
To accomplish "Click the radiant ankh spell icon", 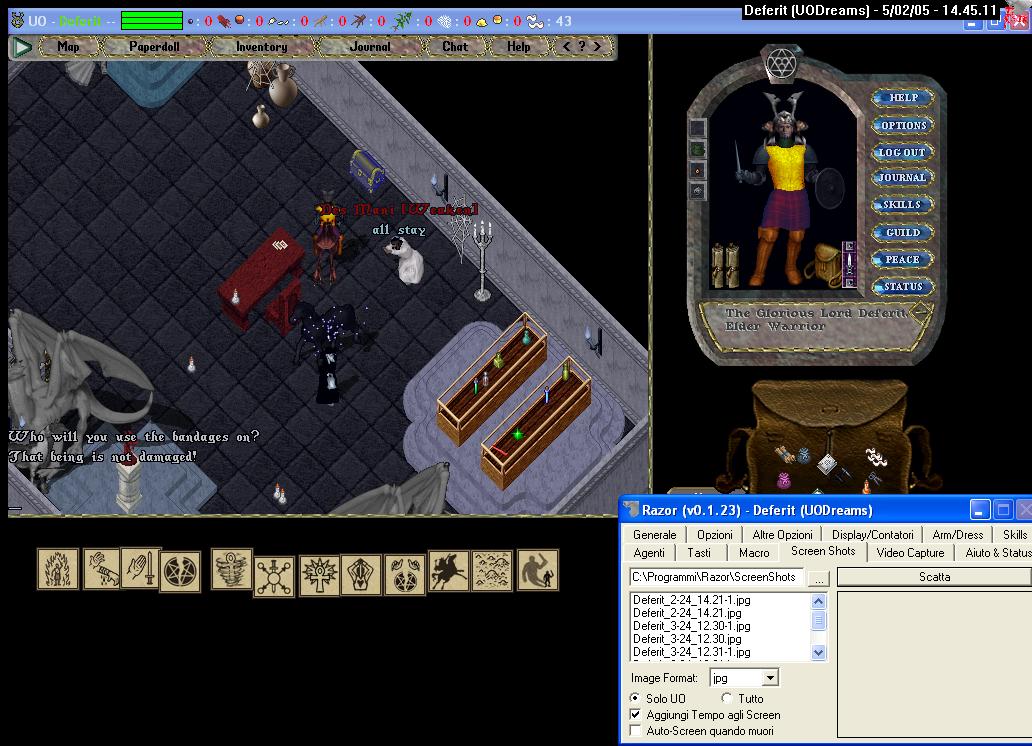I will coord(319,575).
